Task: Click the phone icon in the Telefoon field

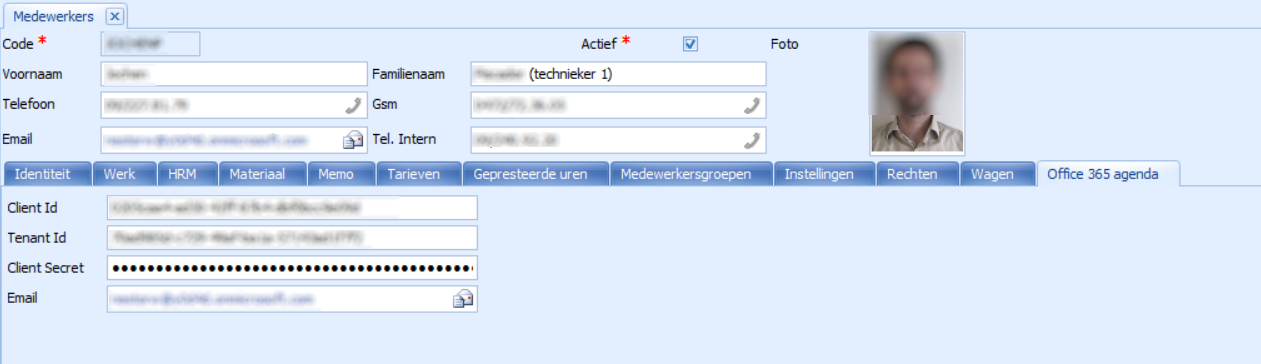Action: pos(354,105)
